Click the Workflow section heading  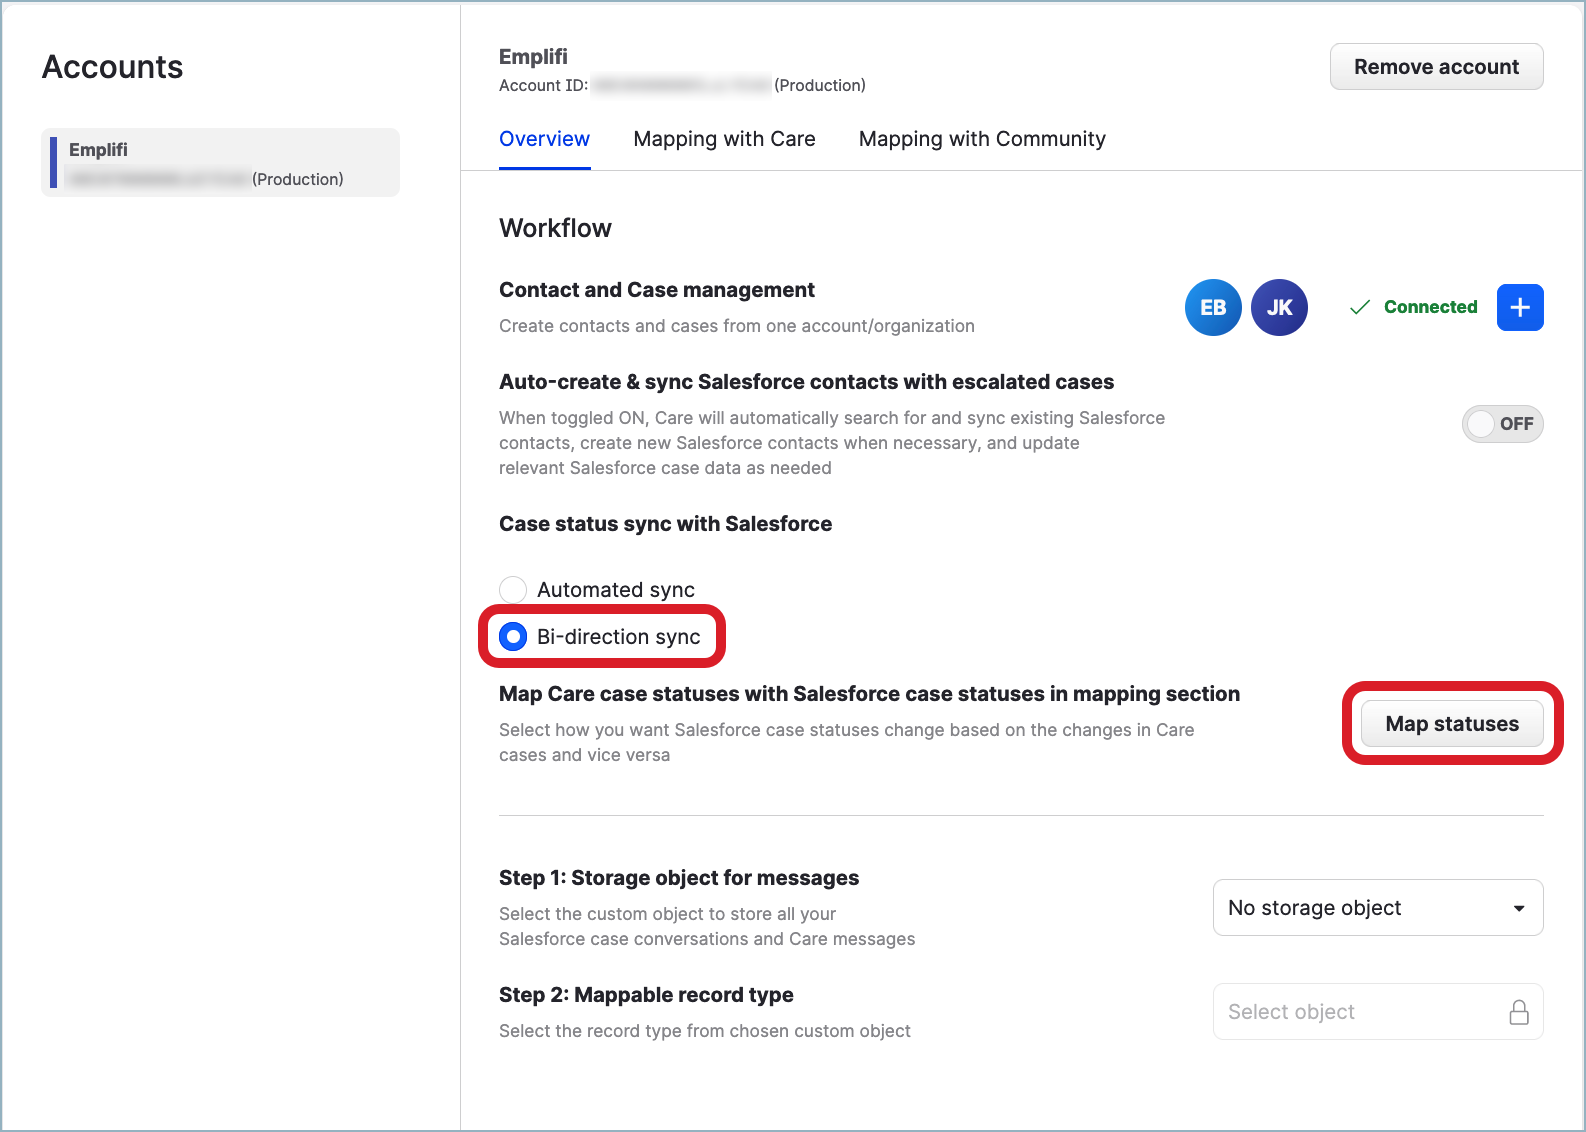(555, 228)
